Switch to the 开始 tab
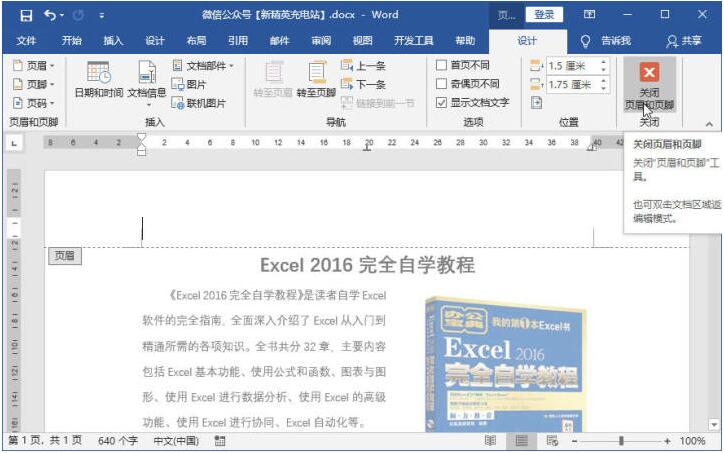724x453 pixels. coord(72,41)
